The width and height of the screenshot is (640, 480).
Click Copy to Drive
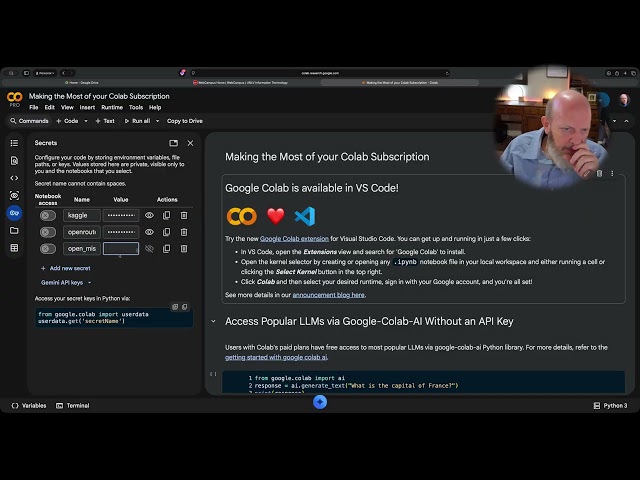(x=184, y=121)
